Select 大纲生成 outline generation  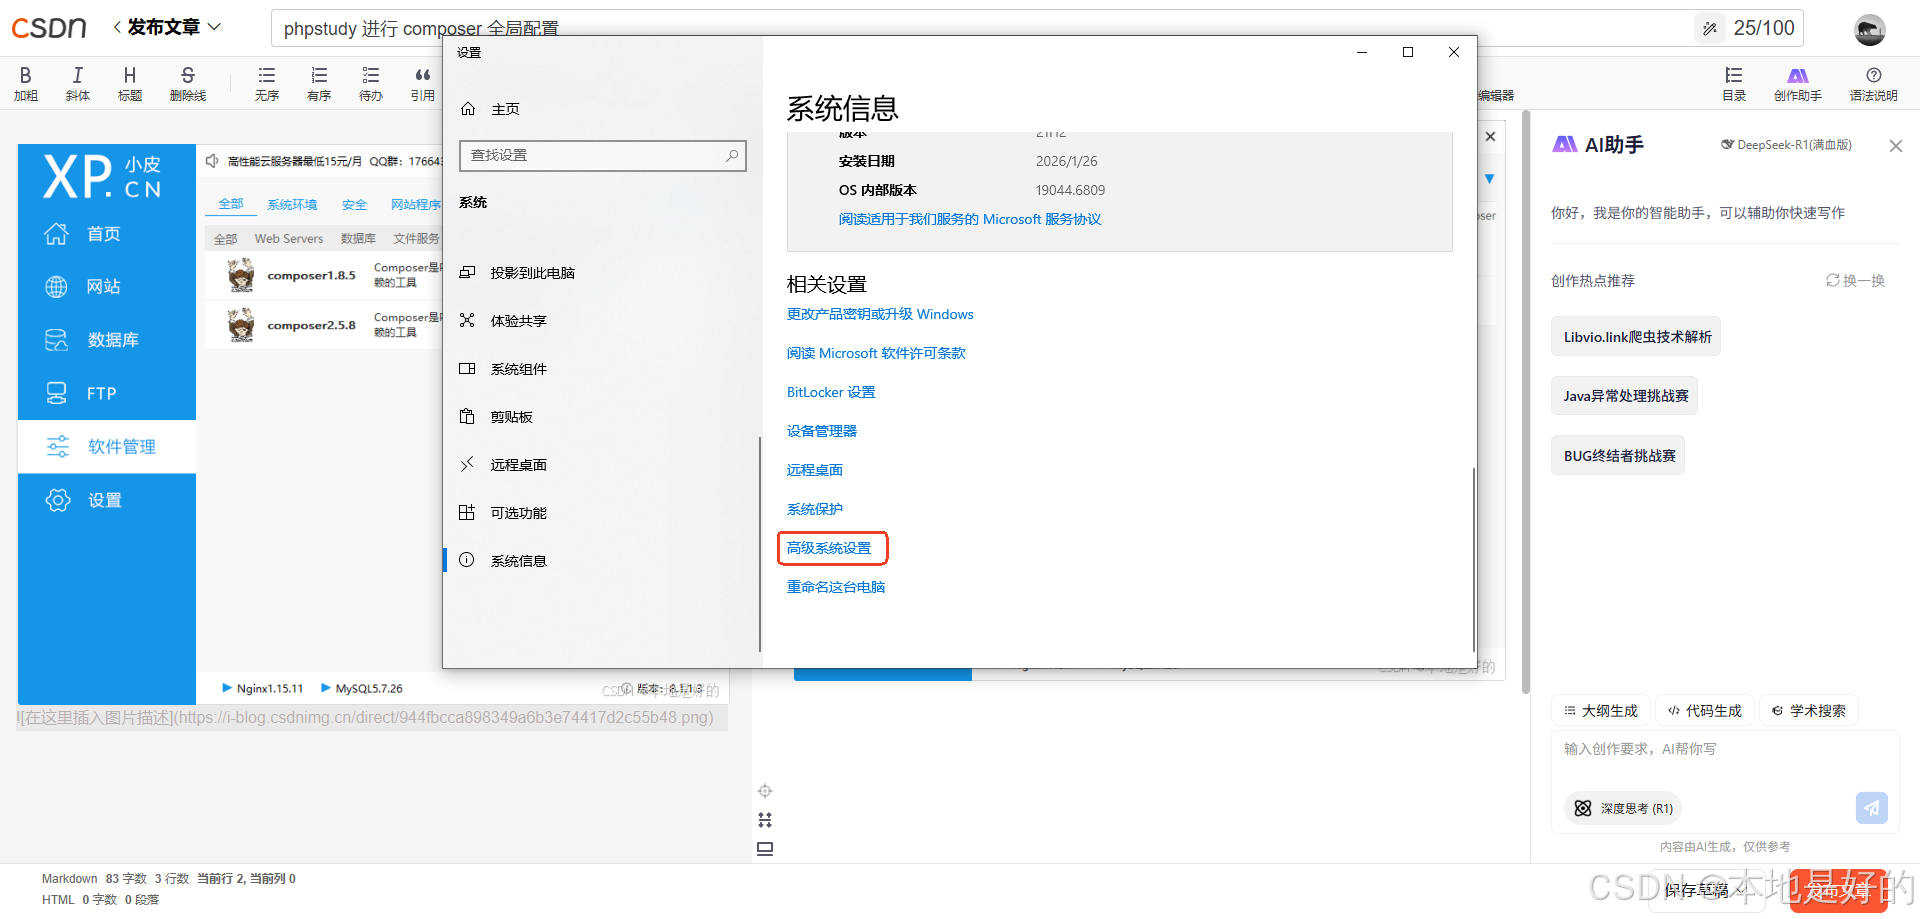[x=1601, y=711]
